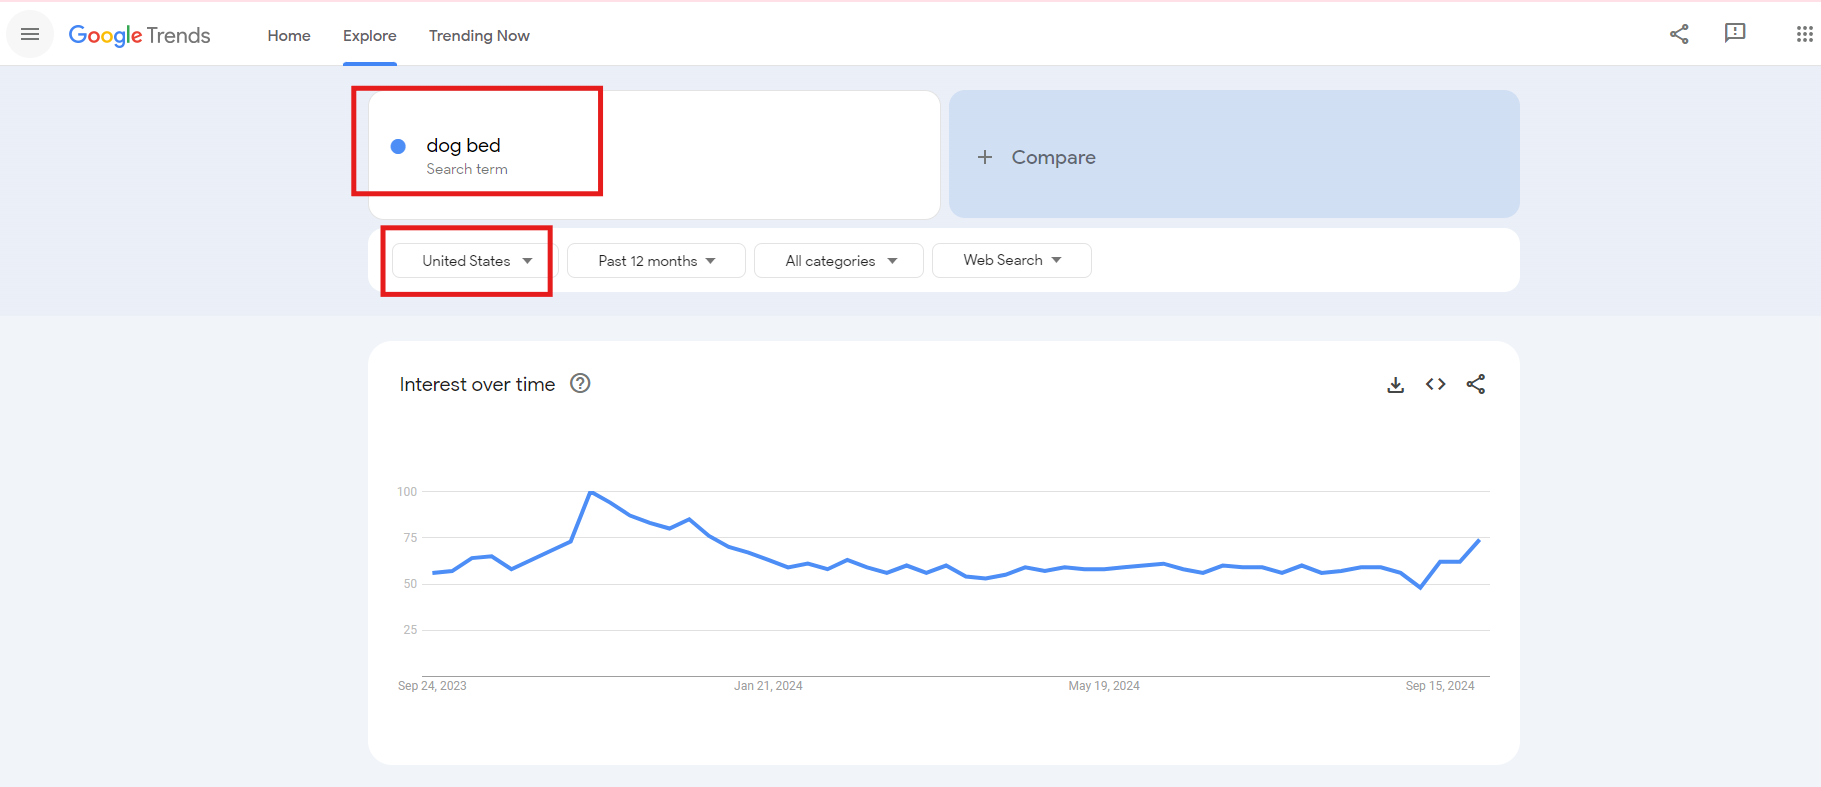Open the All categories dropdown
This screenshot has width=1821, height=787.
839,260
